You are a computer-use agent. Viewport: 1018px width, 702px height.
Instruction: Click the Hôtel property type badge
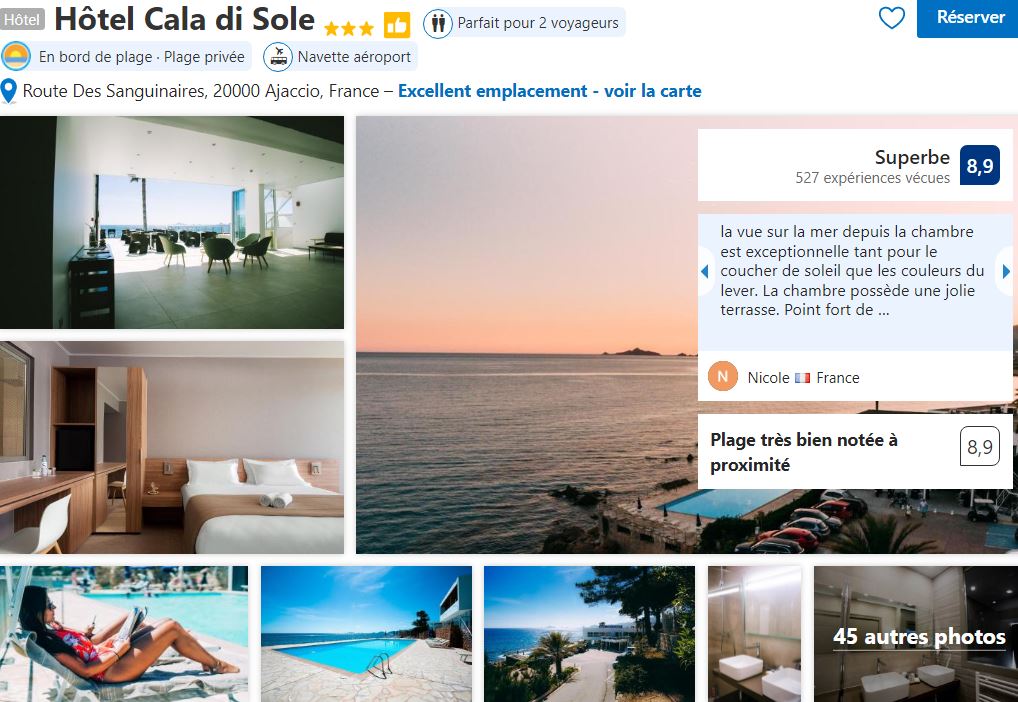[x=22, y=19]
